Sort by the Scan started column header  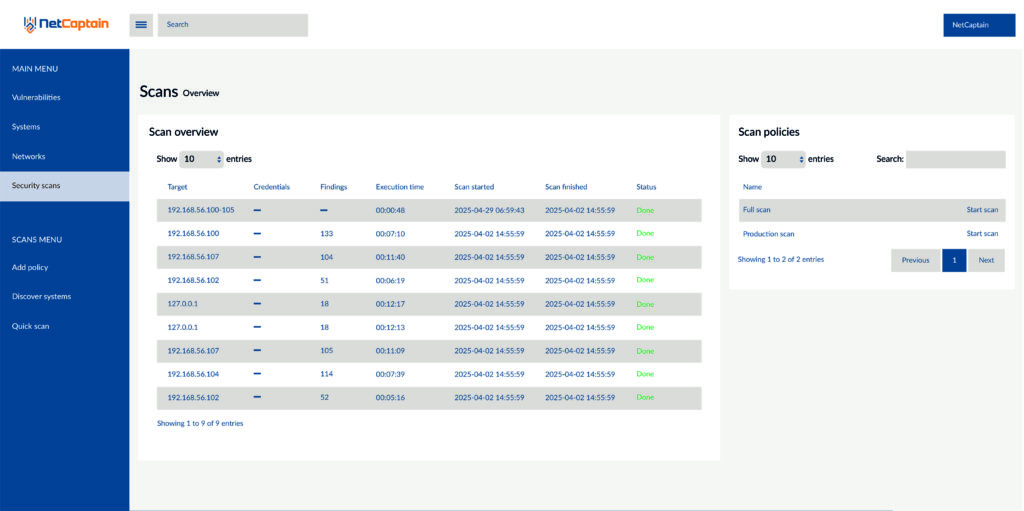point(474,187)
